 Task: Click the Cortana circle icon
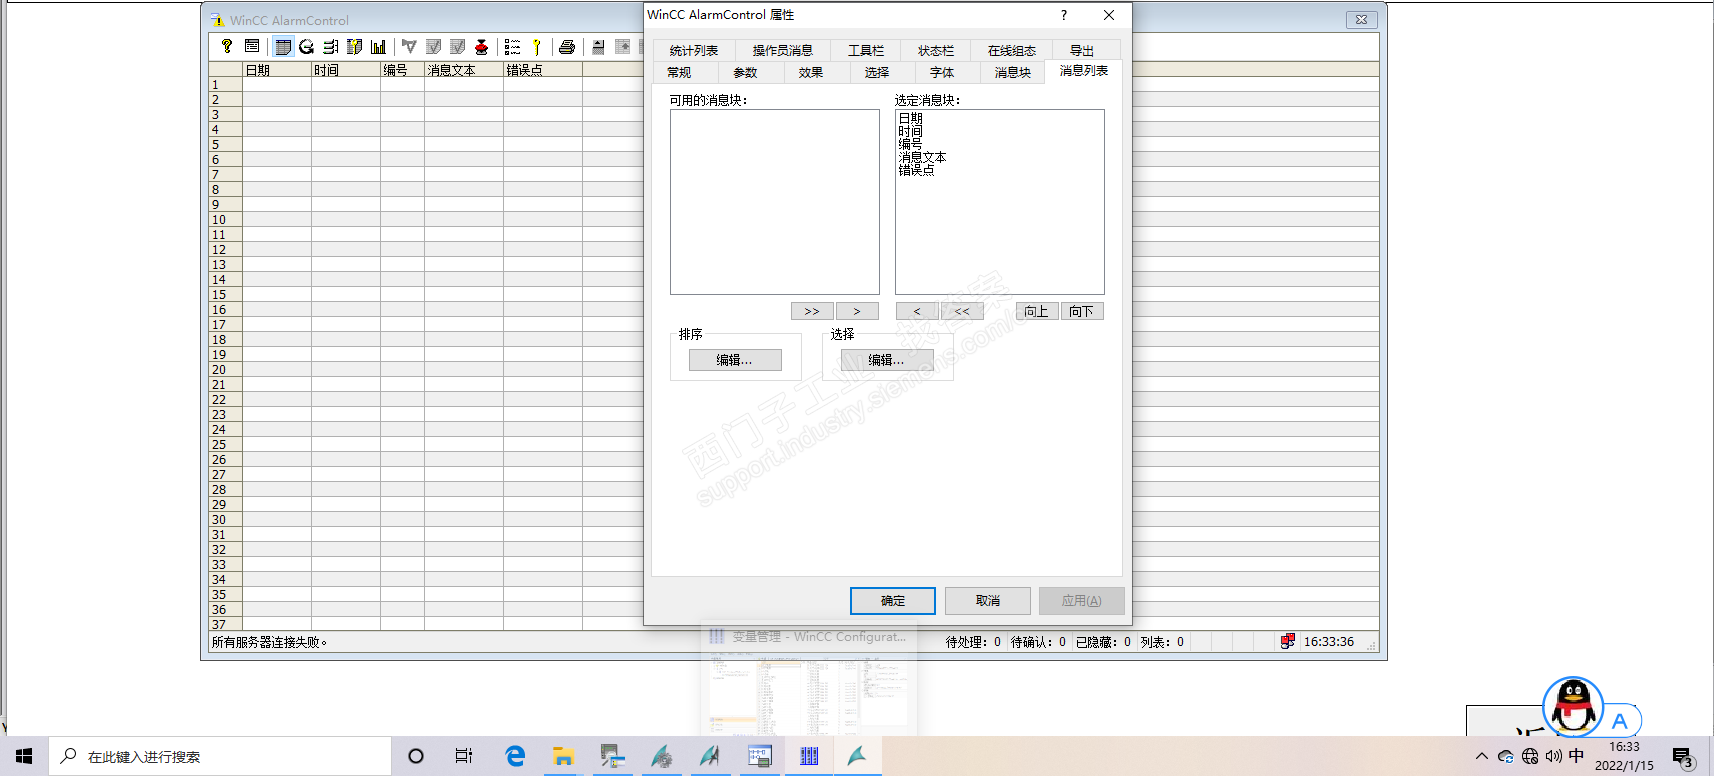point(416,756)
